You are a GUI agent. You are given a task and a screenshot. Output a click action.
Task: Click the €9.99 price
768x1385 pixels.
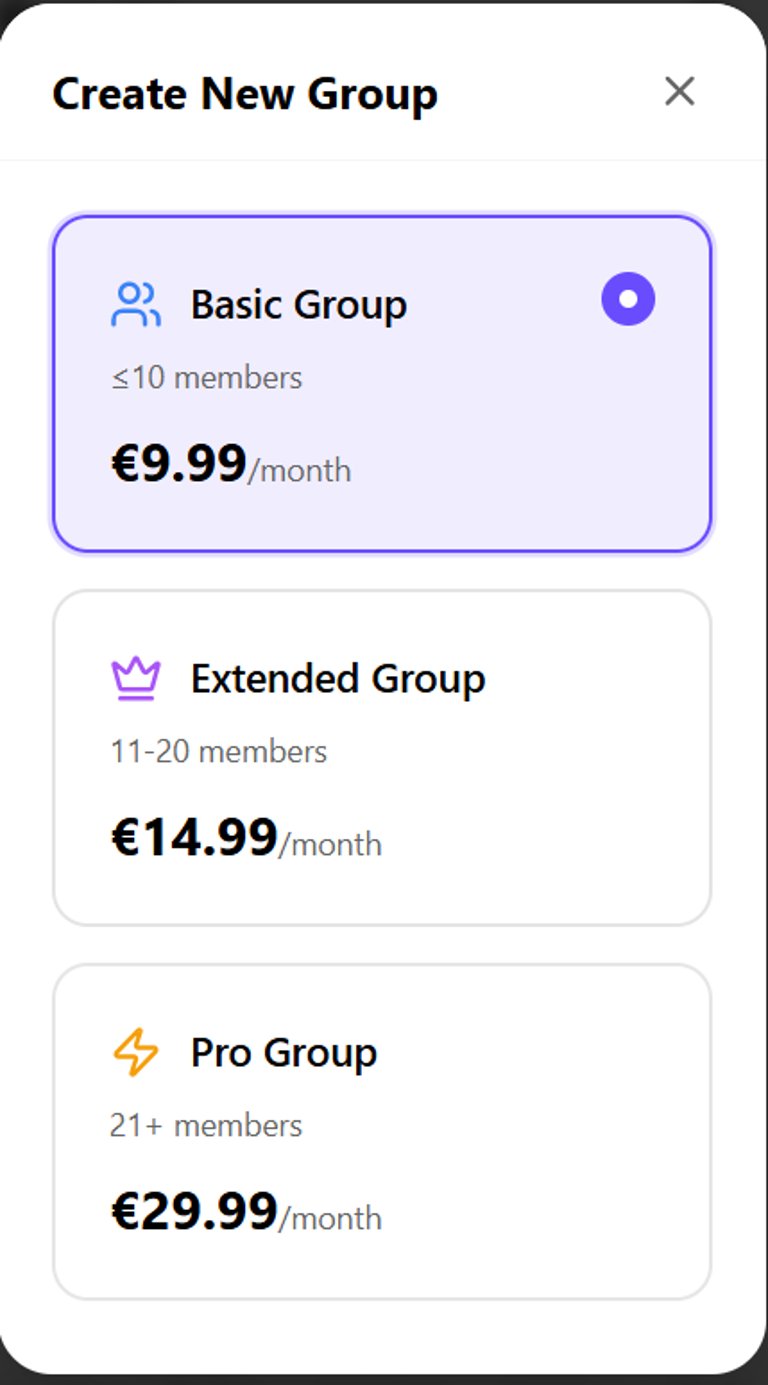[179, 464]
